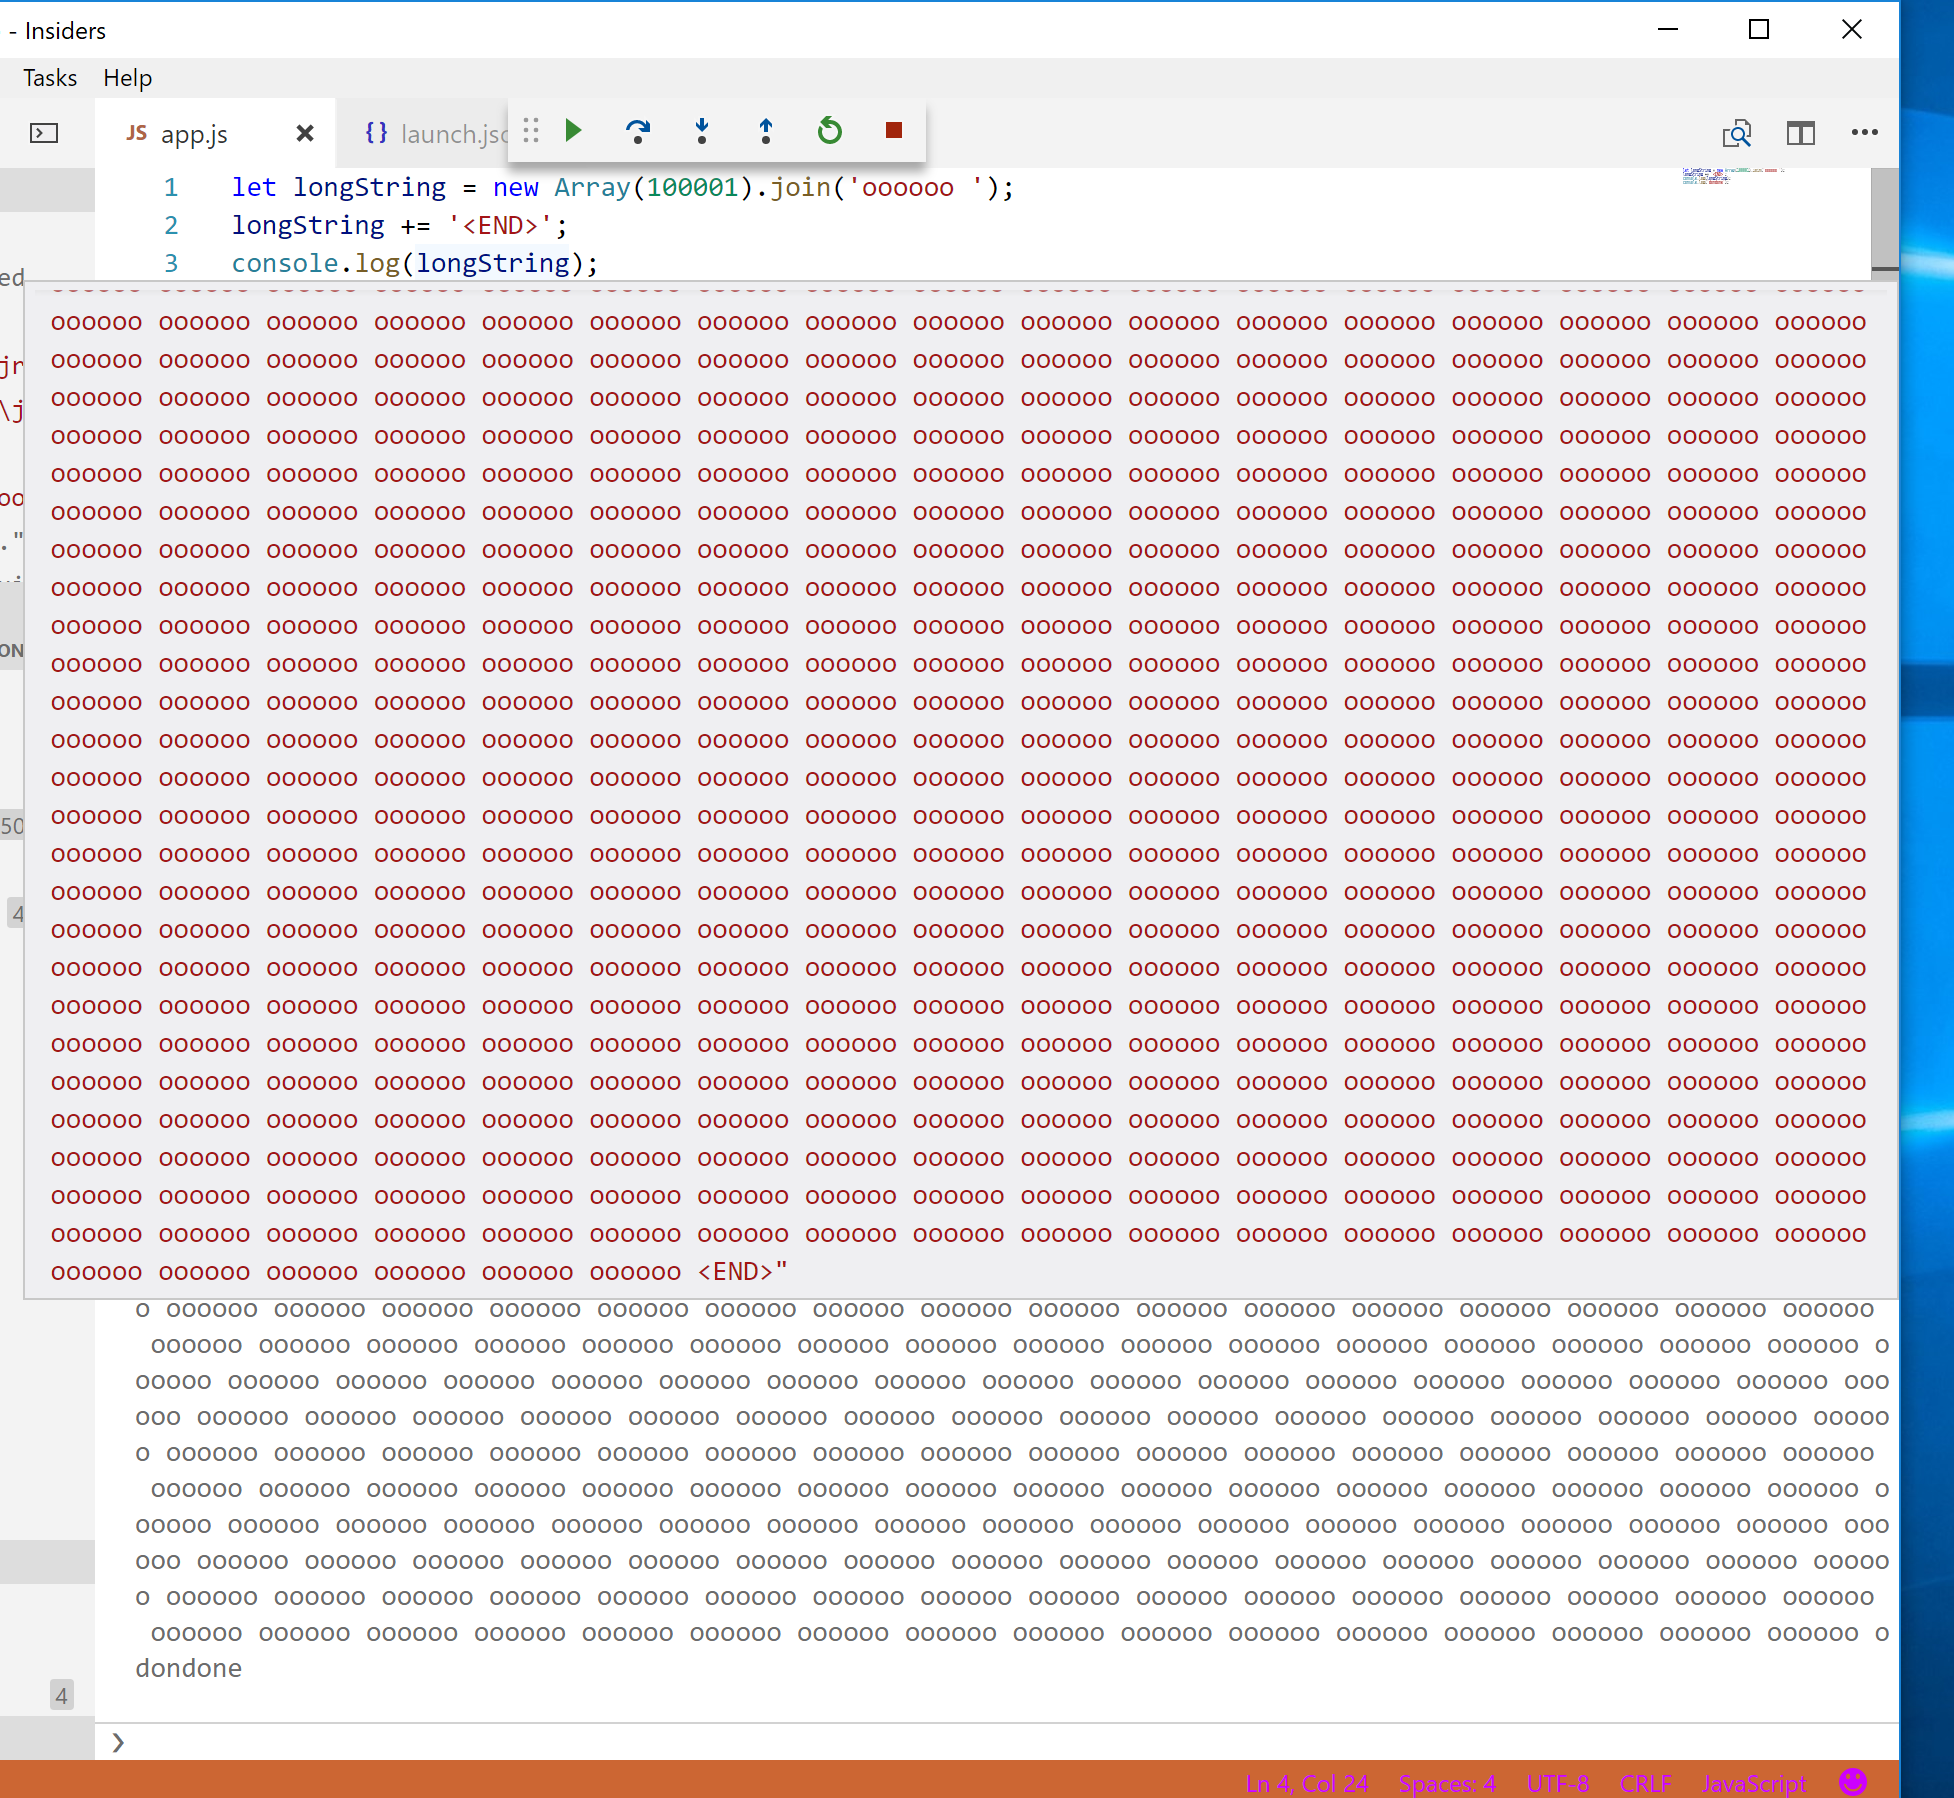1954x1798 pixels.
Task: Click the Step Out icon
Action: pos(764,131)
